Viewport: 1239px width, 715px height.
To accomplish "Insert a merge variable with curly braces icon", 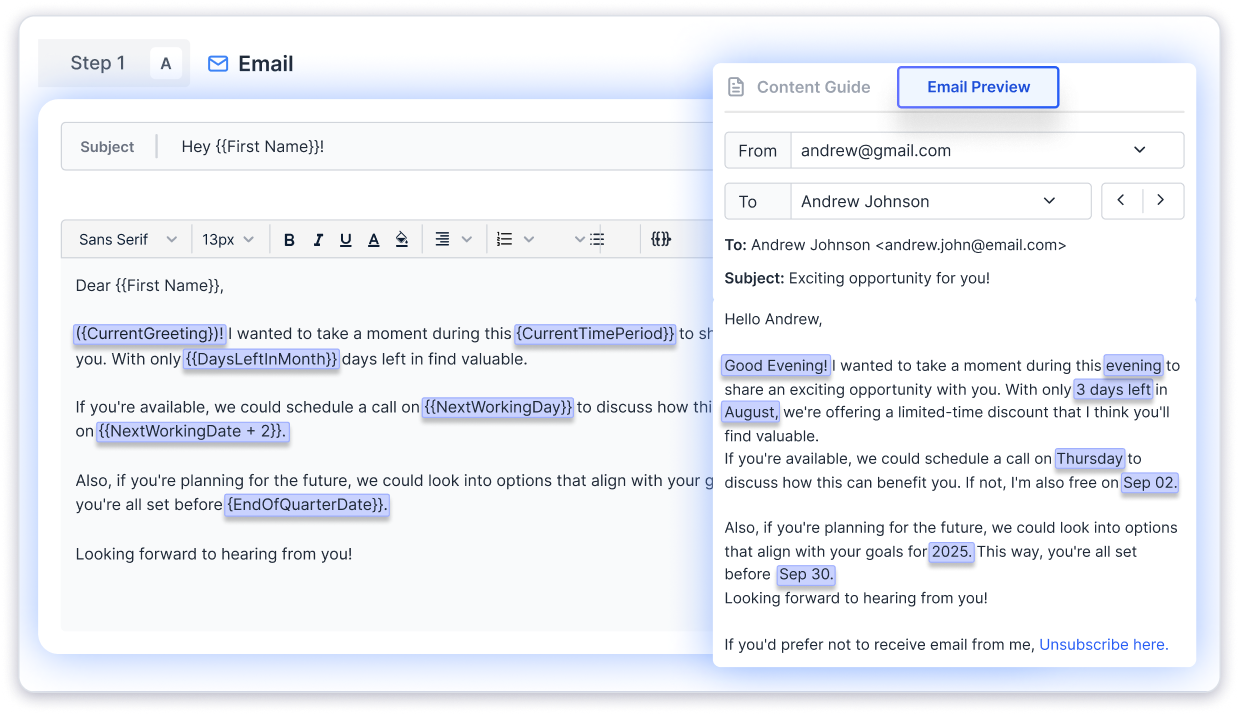I will click(x=661, y=240).
